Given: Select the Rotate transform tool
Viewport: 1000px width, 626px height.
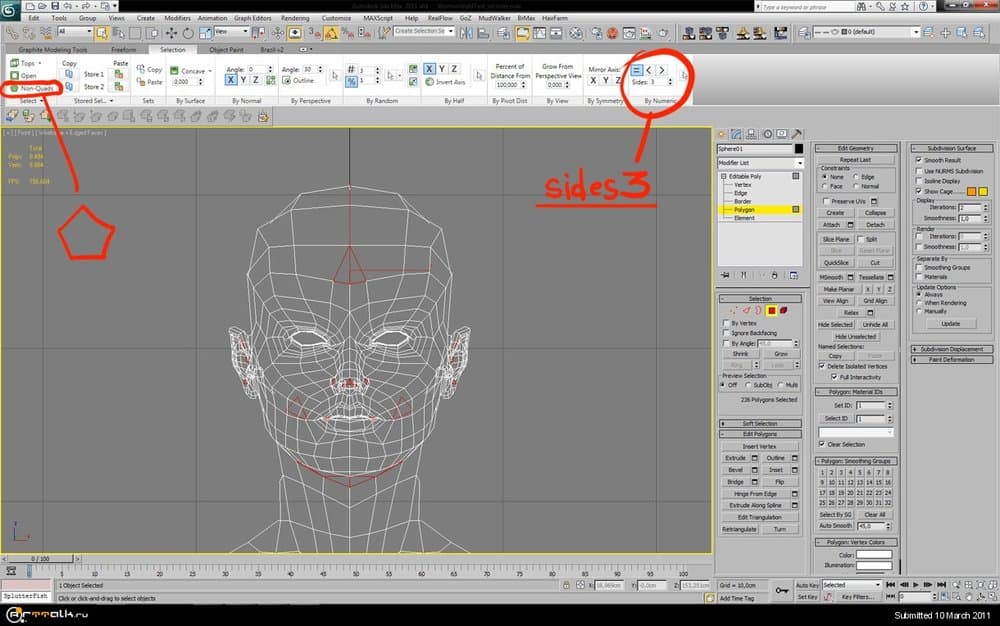Looking at the screenshot, I should pyautogui.click(x=188, y=32).
